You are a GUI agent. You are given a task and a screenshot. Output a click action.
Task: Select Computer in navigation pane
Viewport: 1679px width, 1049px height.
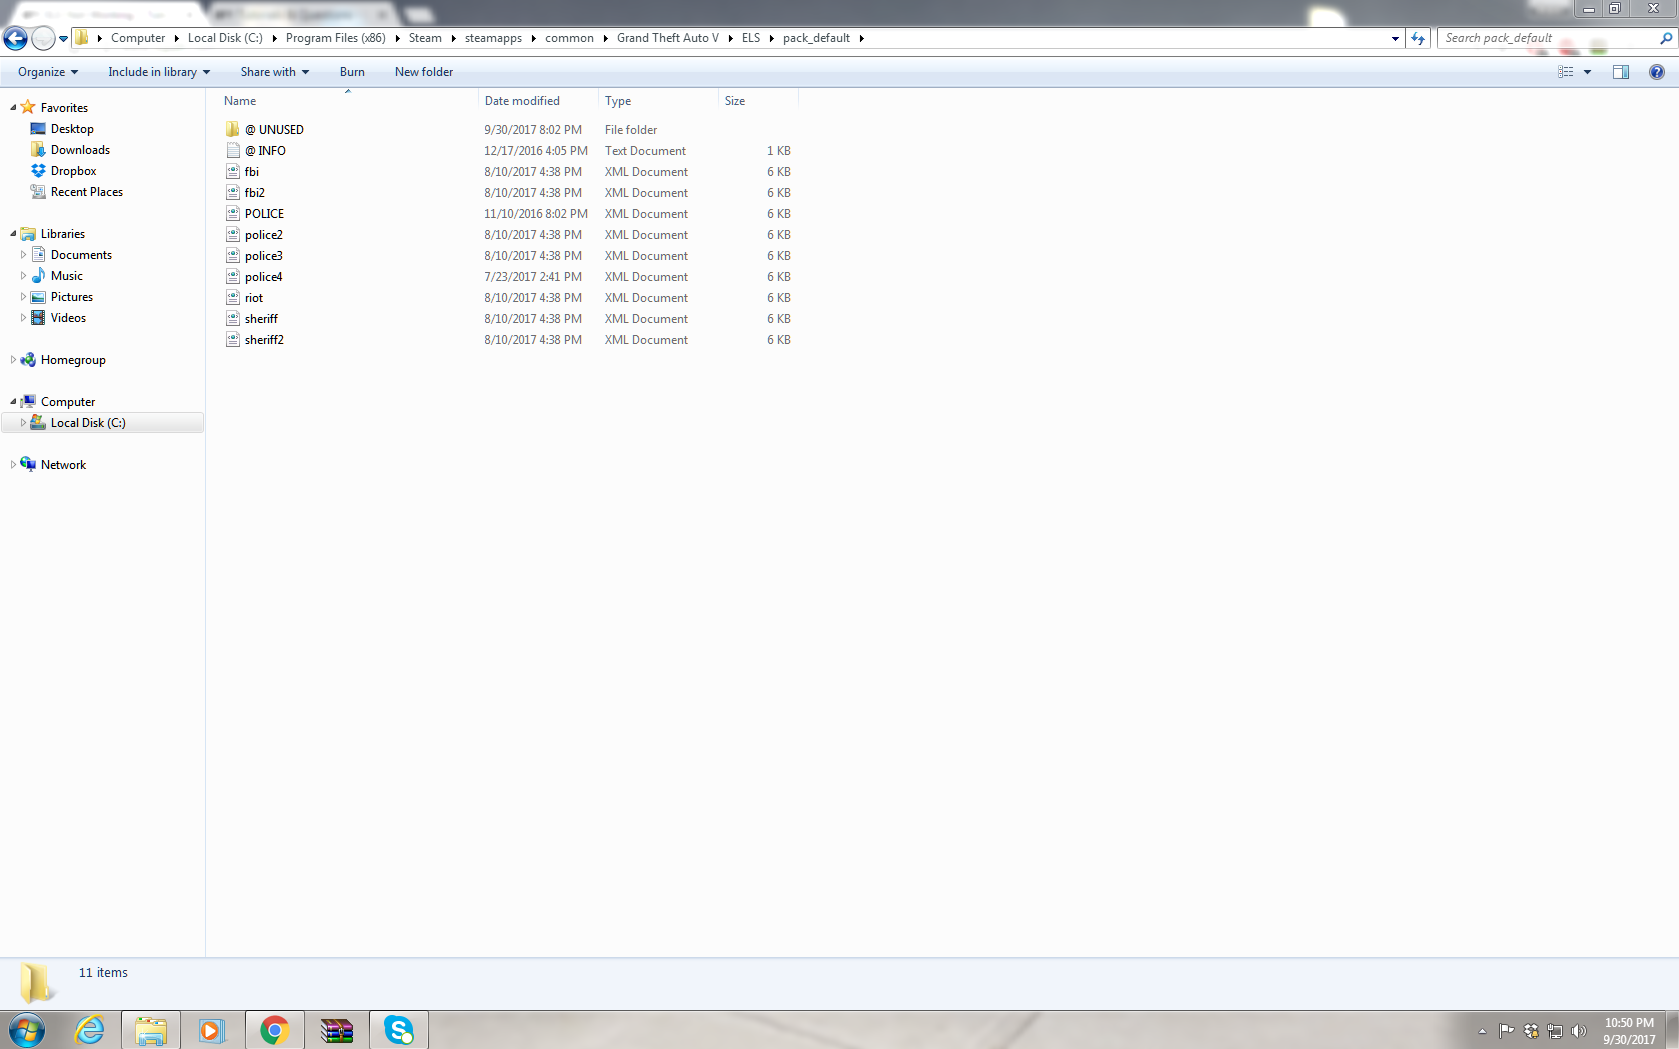click(x=68, y=402)
